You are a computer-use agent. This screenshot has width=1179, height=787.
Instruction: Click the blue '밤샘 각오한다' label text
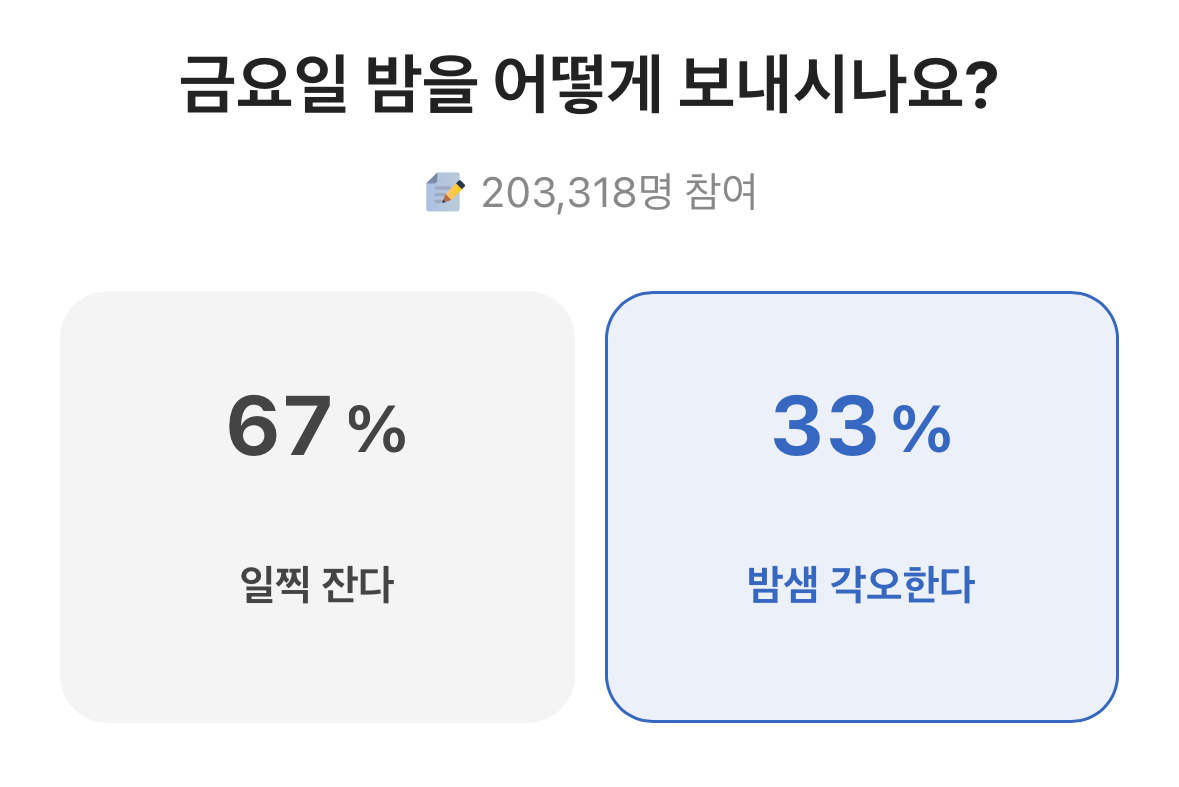(x=860, y=586)
